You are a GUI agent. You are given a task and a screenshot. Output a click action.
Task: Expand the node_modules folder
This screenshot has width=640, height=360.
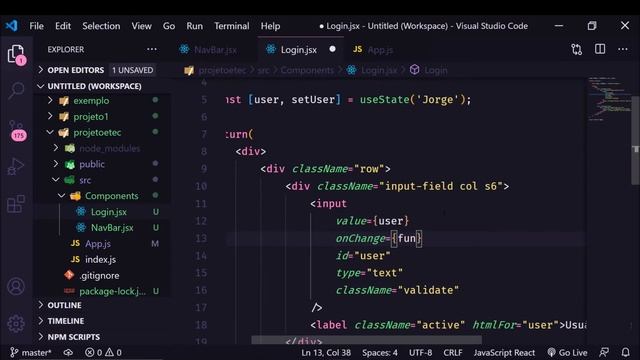pos(109,149)
